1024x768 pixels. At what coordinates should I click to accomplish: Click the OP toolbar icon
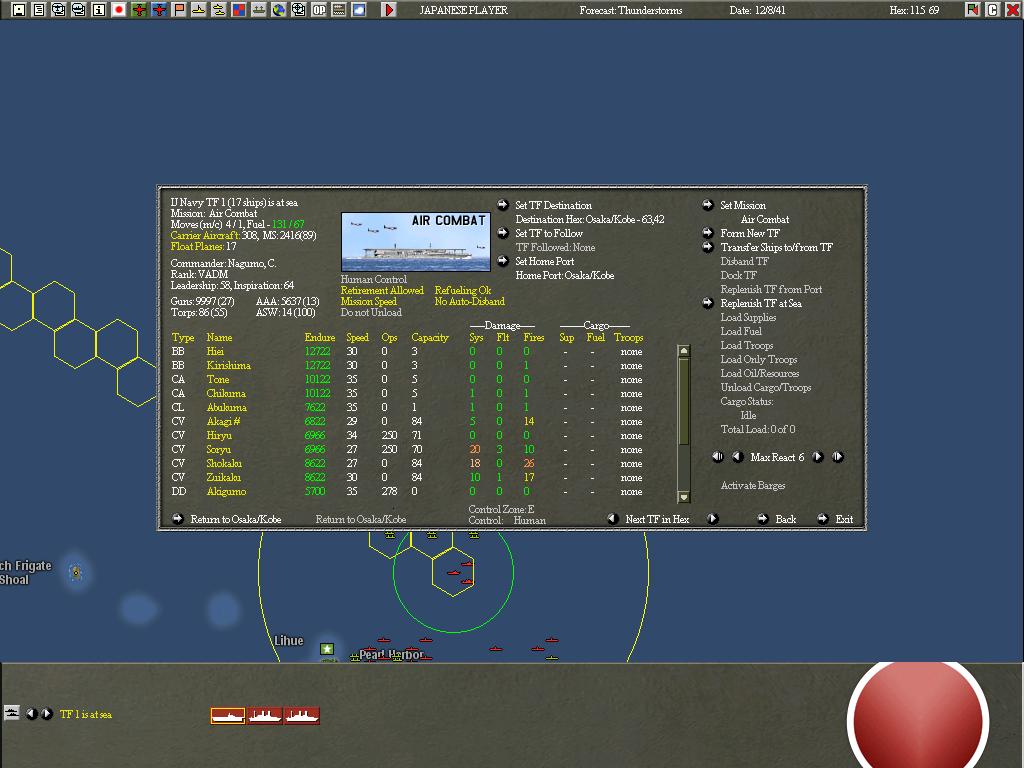[x=319, y=10]
